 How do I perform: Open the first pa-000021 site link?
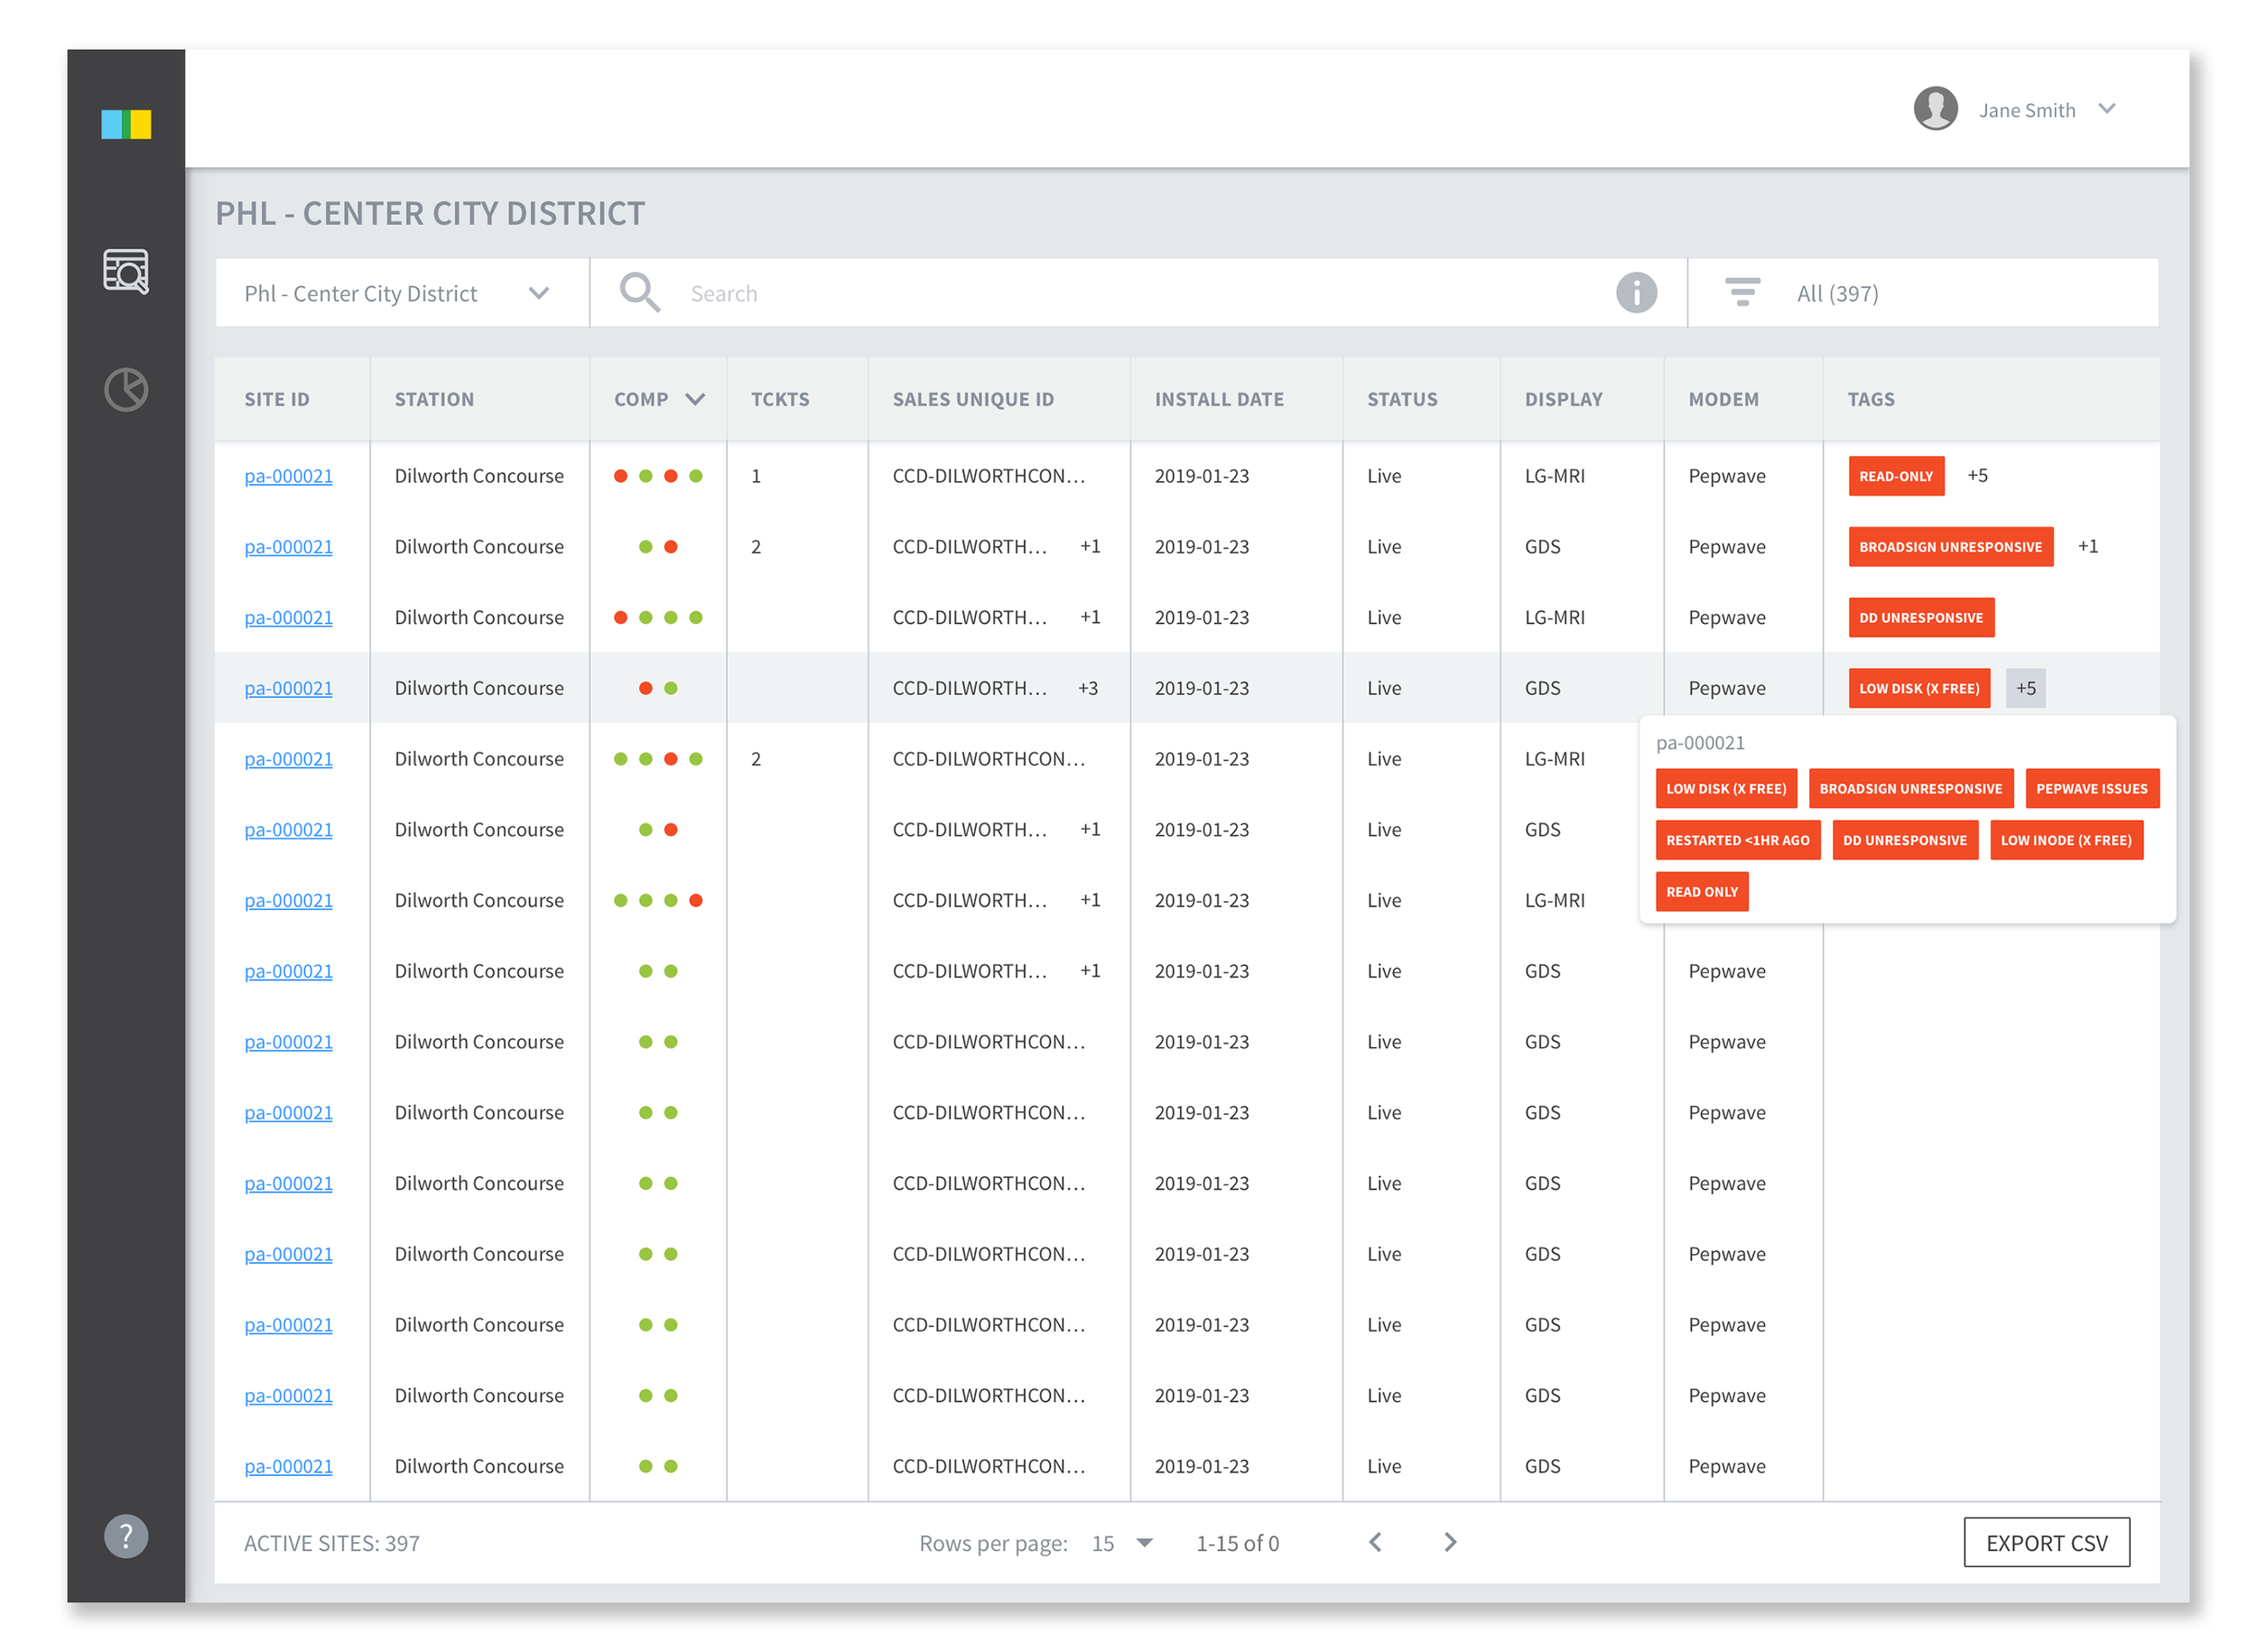point(288,476)
